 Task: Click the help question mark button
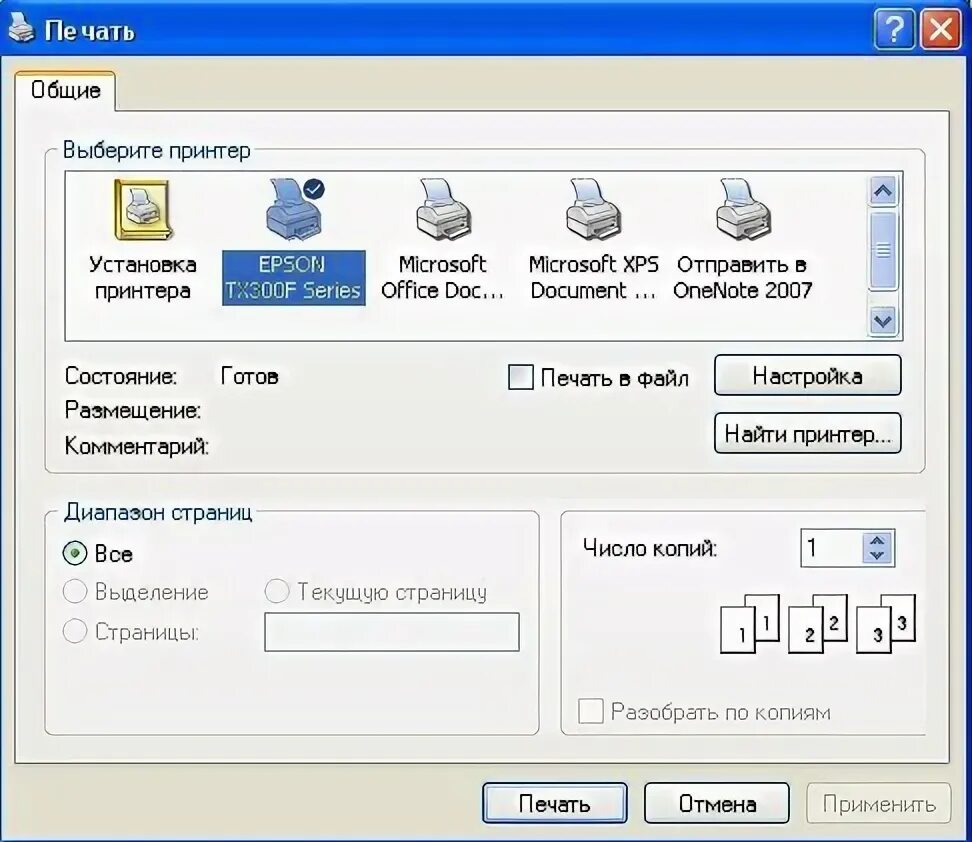point(894,29)
